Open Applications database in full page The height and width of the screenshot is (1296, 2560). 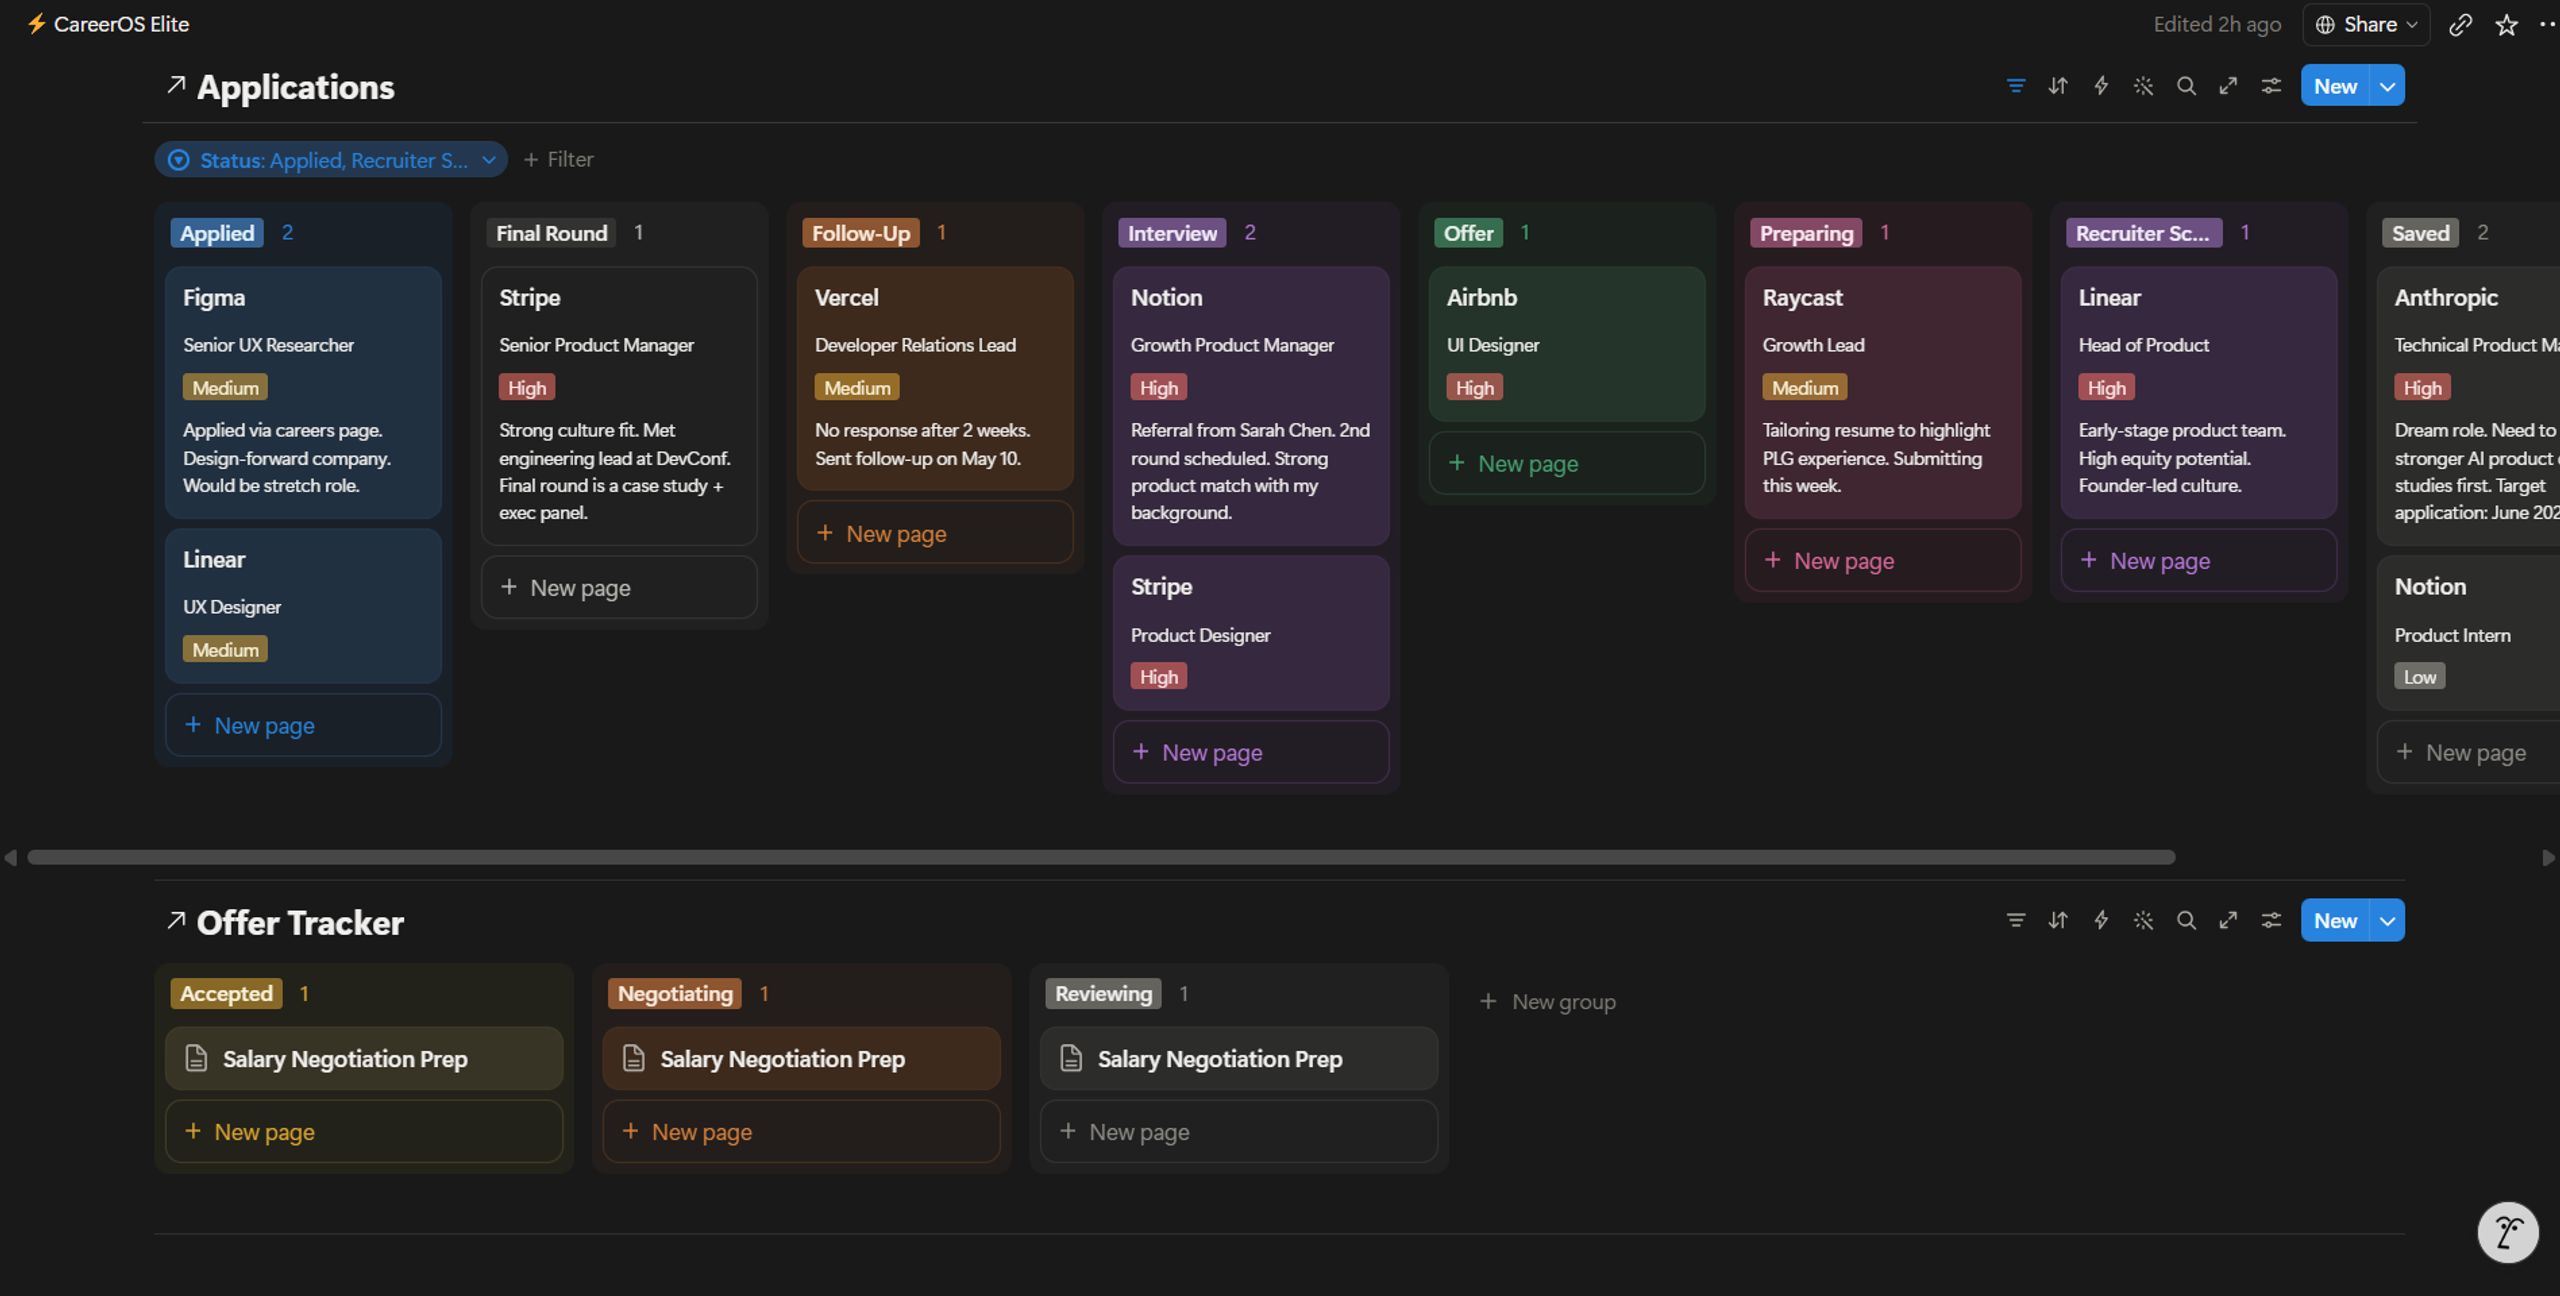(x=2228, y=86)
